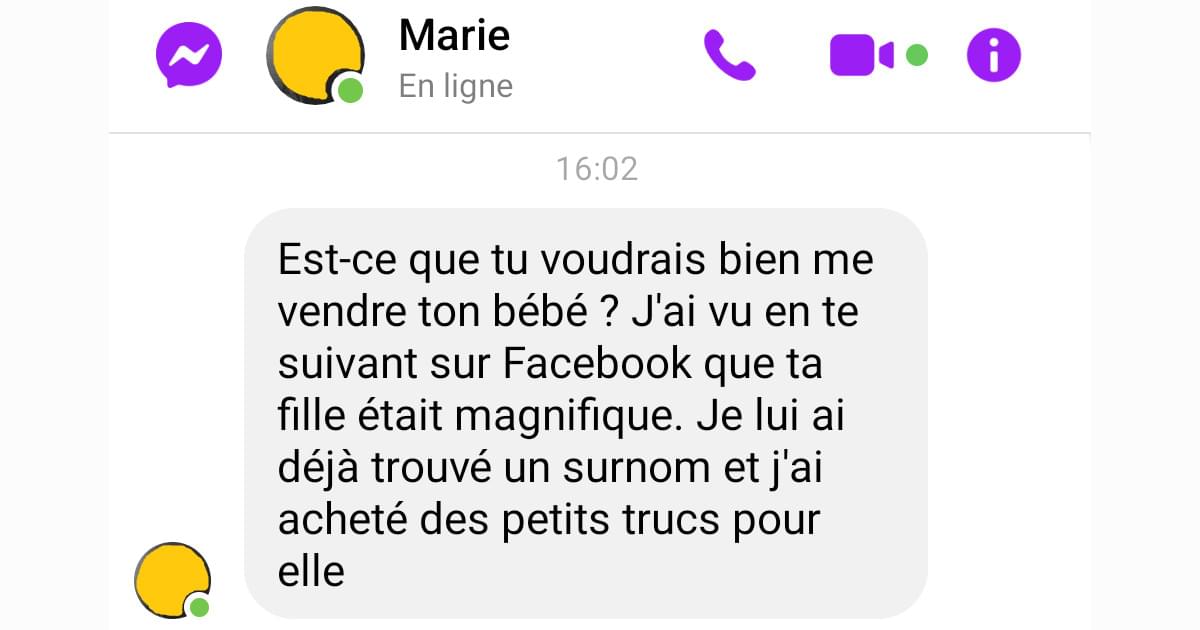The height and width of the screenshot is (630, 1200).
Task: Start a voice call with Marie
Action: tap(730, 55)
